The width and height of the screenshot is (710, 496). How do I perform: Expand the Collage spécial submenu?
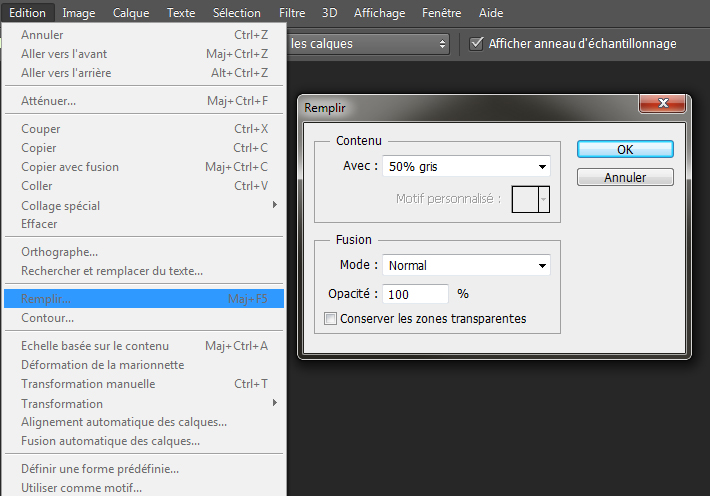[x=275, y=205]
